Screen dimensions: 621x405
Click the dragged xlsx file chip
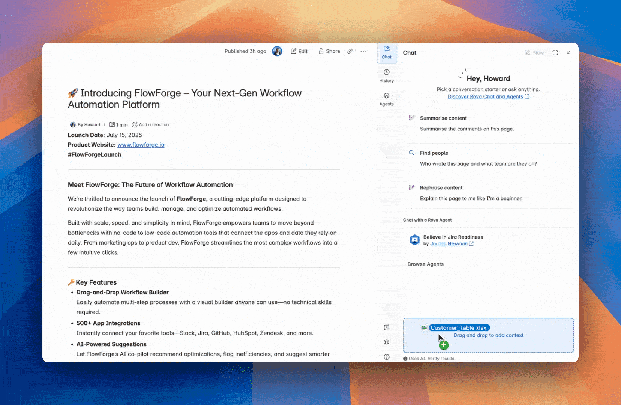pos(459,328)
